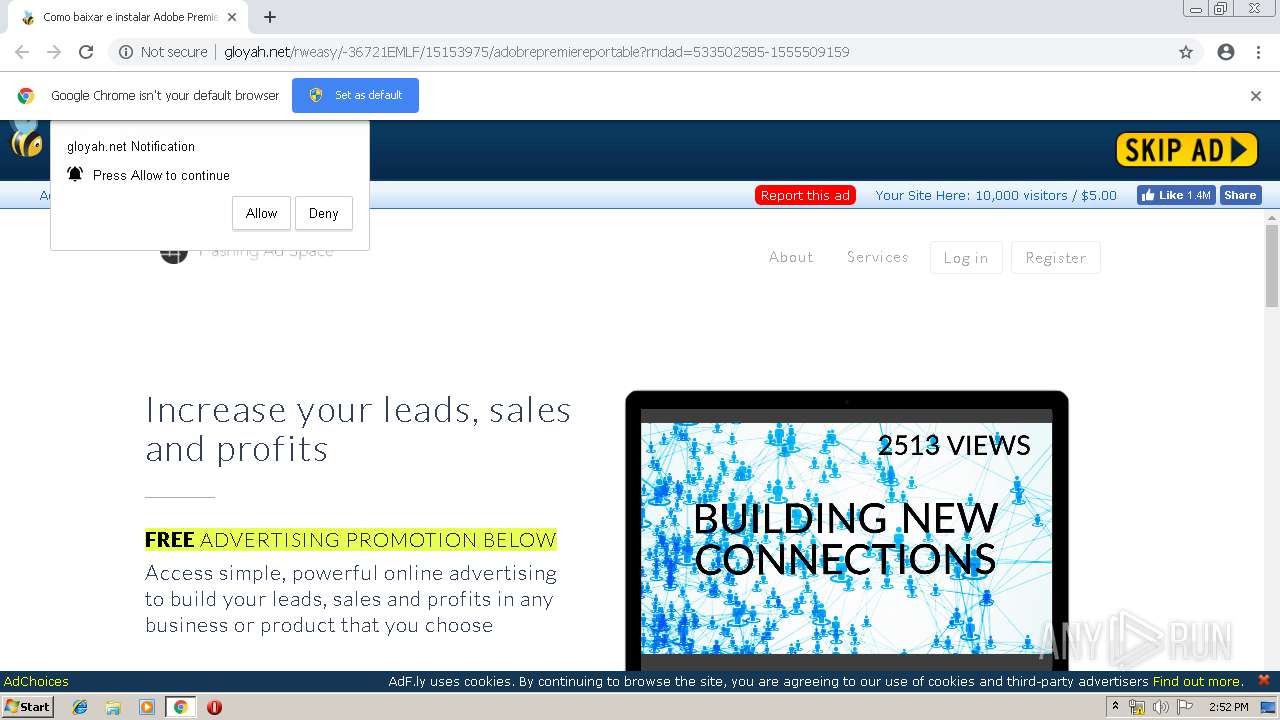Open Chrome's three-dot menu
The image size is (1280, 720).
point(1258,52)
